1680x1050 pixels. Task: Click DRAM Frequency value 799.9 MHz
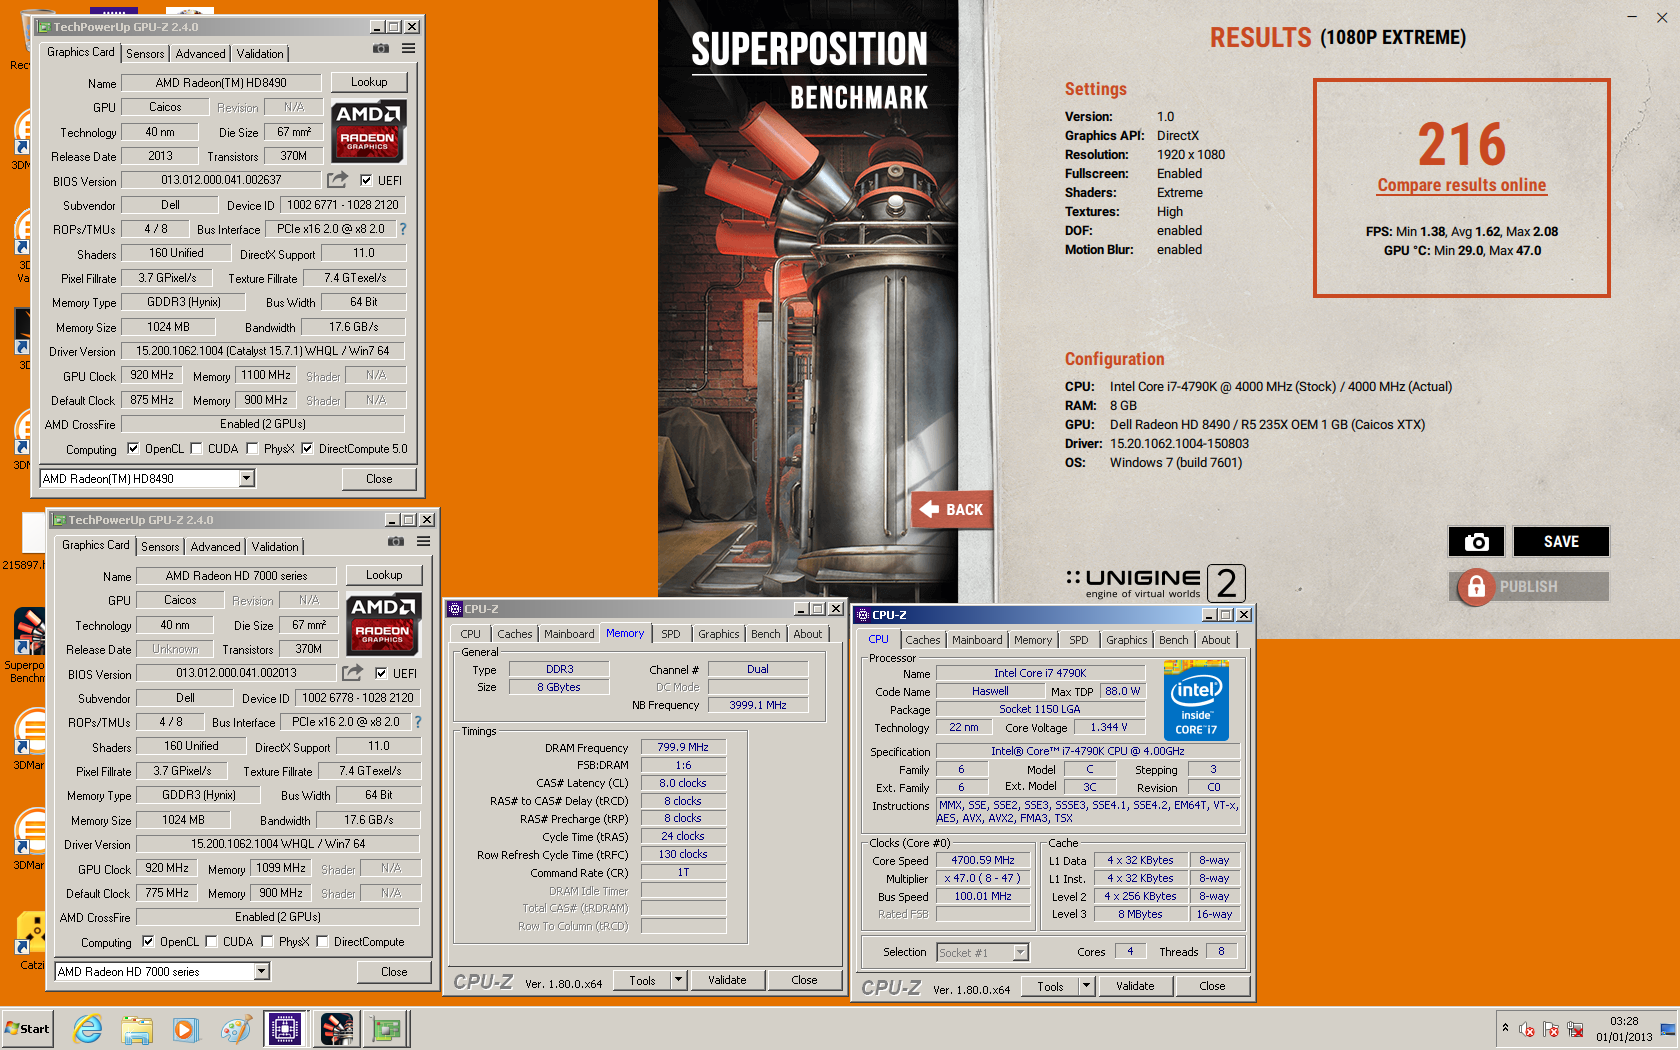pyautogui.click(x=683, y=747)
